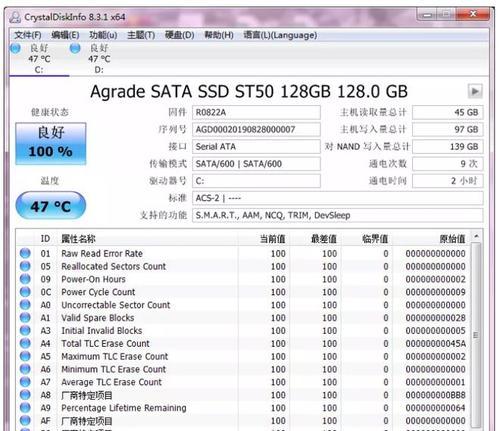This screenshot has height=431, width=500.
Task: Click the raw value 000000000BB8
Action: (436, 395)
